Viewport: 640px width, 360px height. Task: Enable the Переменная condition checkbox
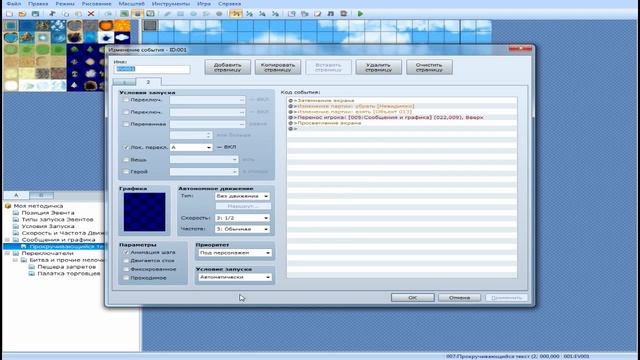point(126,124)
